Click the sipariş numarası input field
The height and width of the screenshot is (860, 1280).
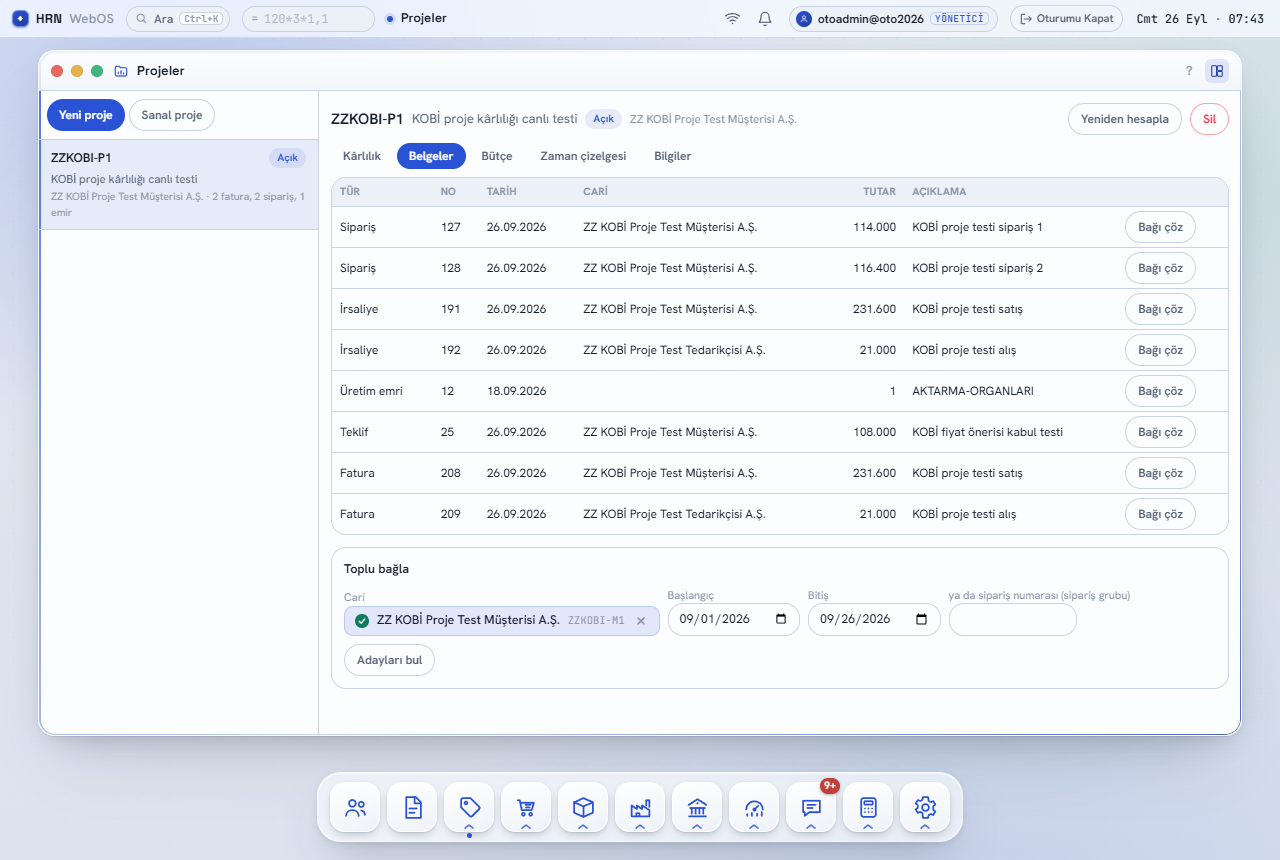point(1013,620)
